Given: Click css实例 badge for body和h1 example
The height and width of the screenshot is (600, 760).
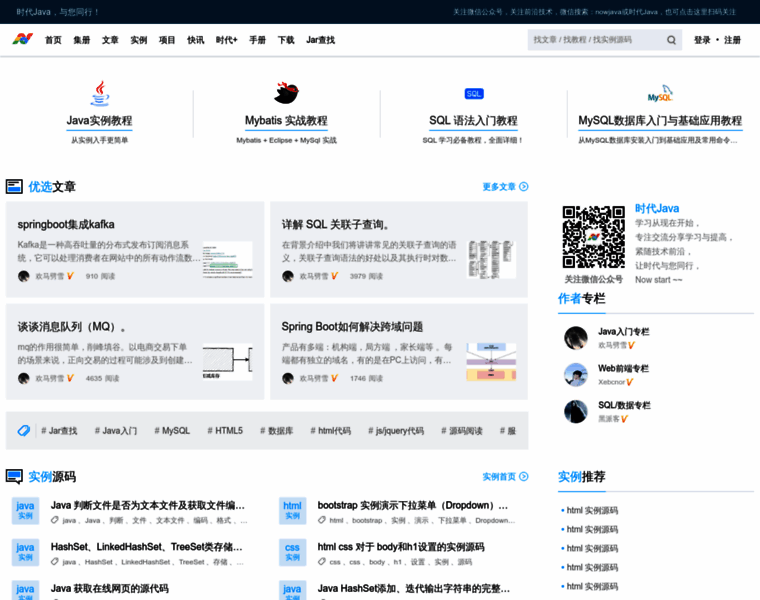Looking at the screenshot, I should tap(292, 553).
